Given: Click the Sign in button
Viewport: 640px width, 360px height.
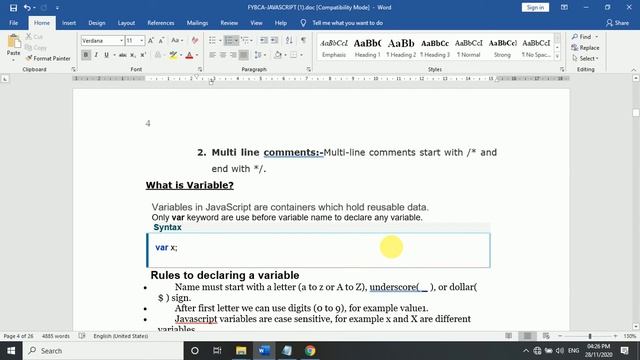Looking at the screenshot, I should (535, 7).
